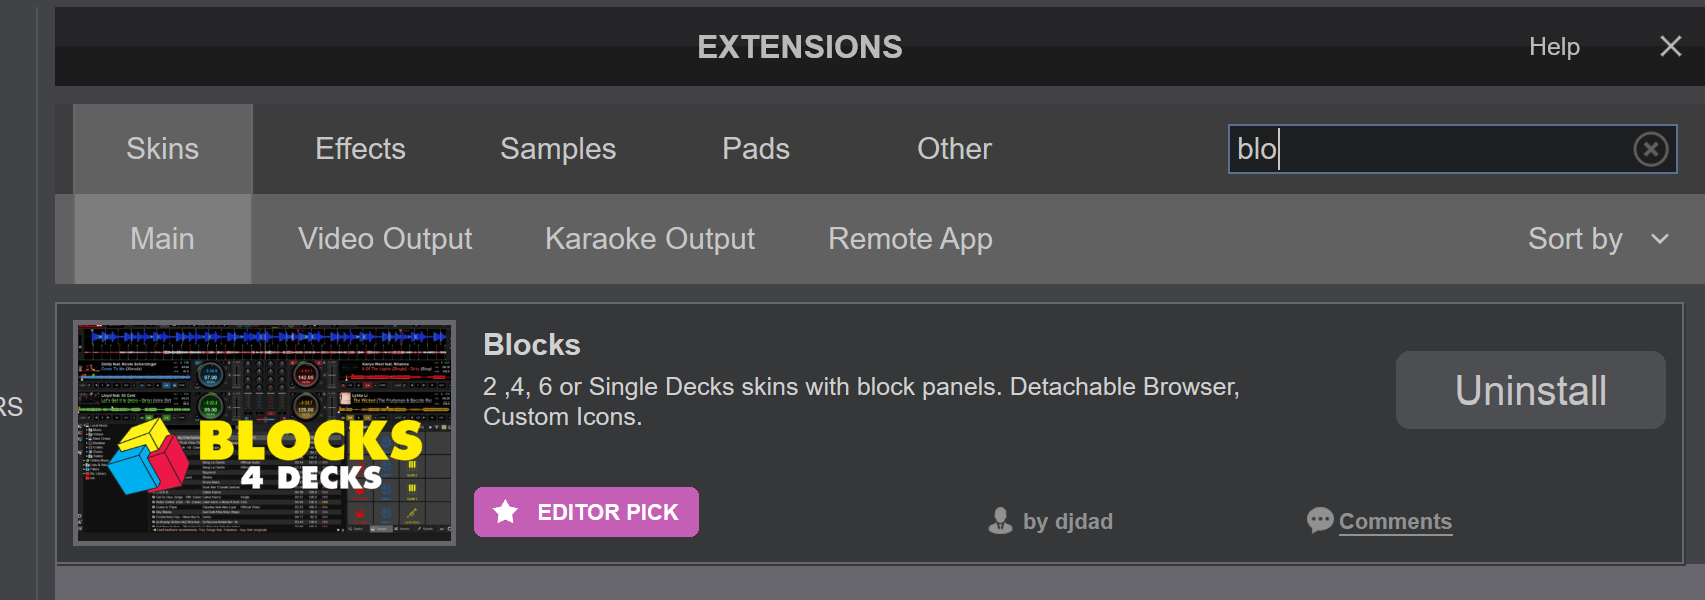Image resolution: width=1705 pixels, height=600 pixels.
Task: Close the Extensions window
Action: point(1670,46)
